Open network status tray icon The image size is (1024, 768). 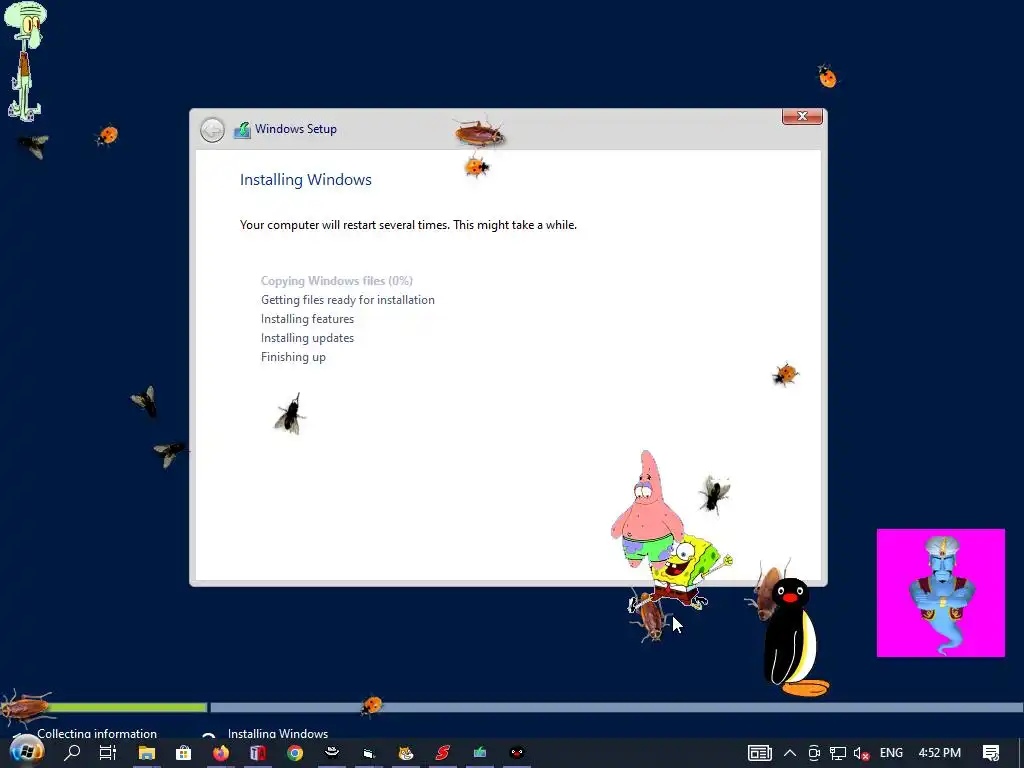[x=838, y=753]
